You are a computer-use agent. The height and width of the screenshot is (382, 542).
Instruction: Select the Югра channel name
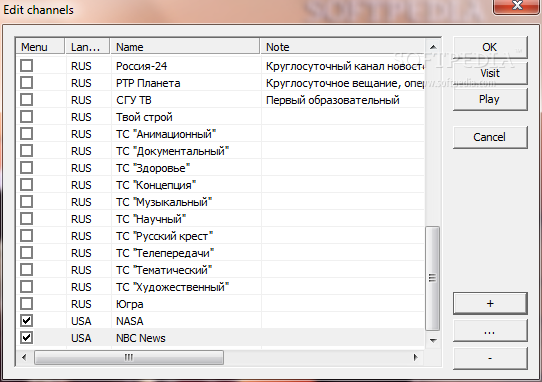130,304
